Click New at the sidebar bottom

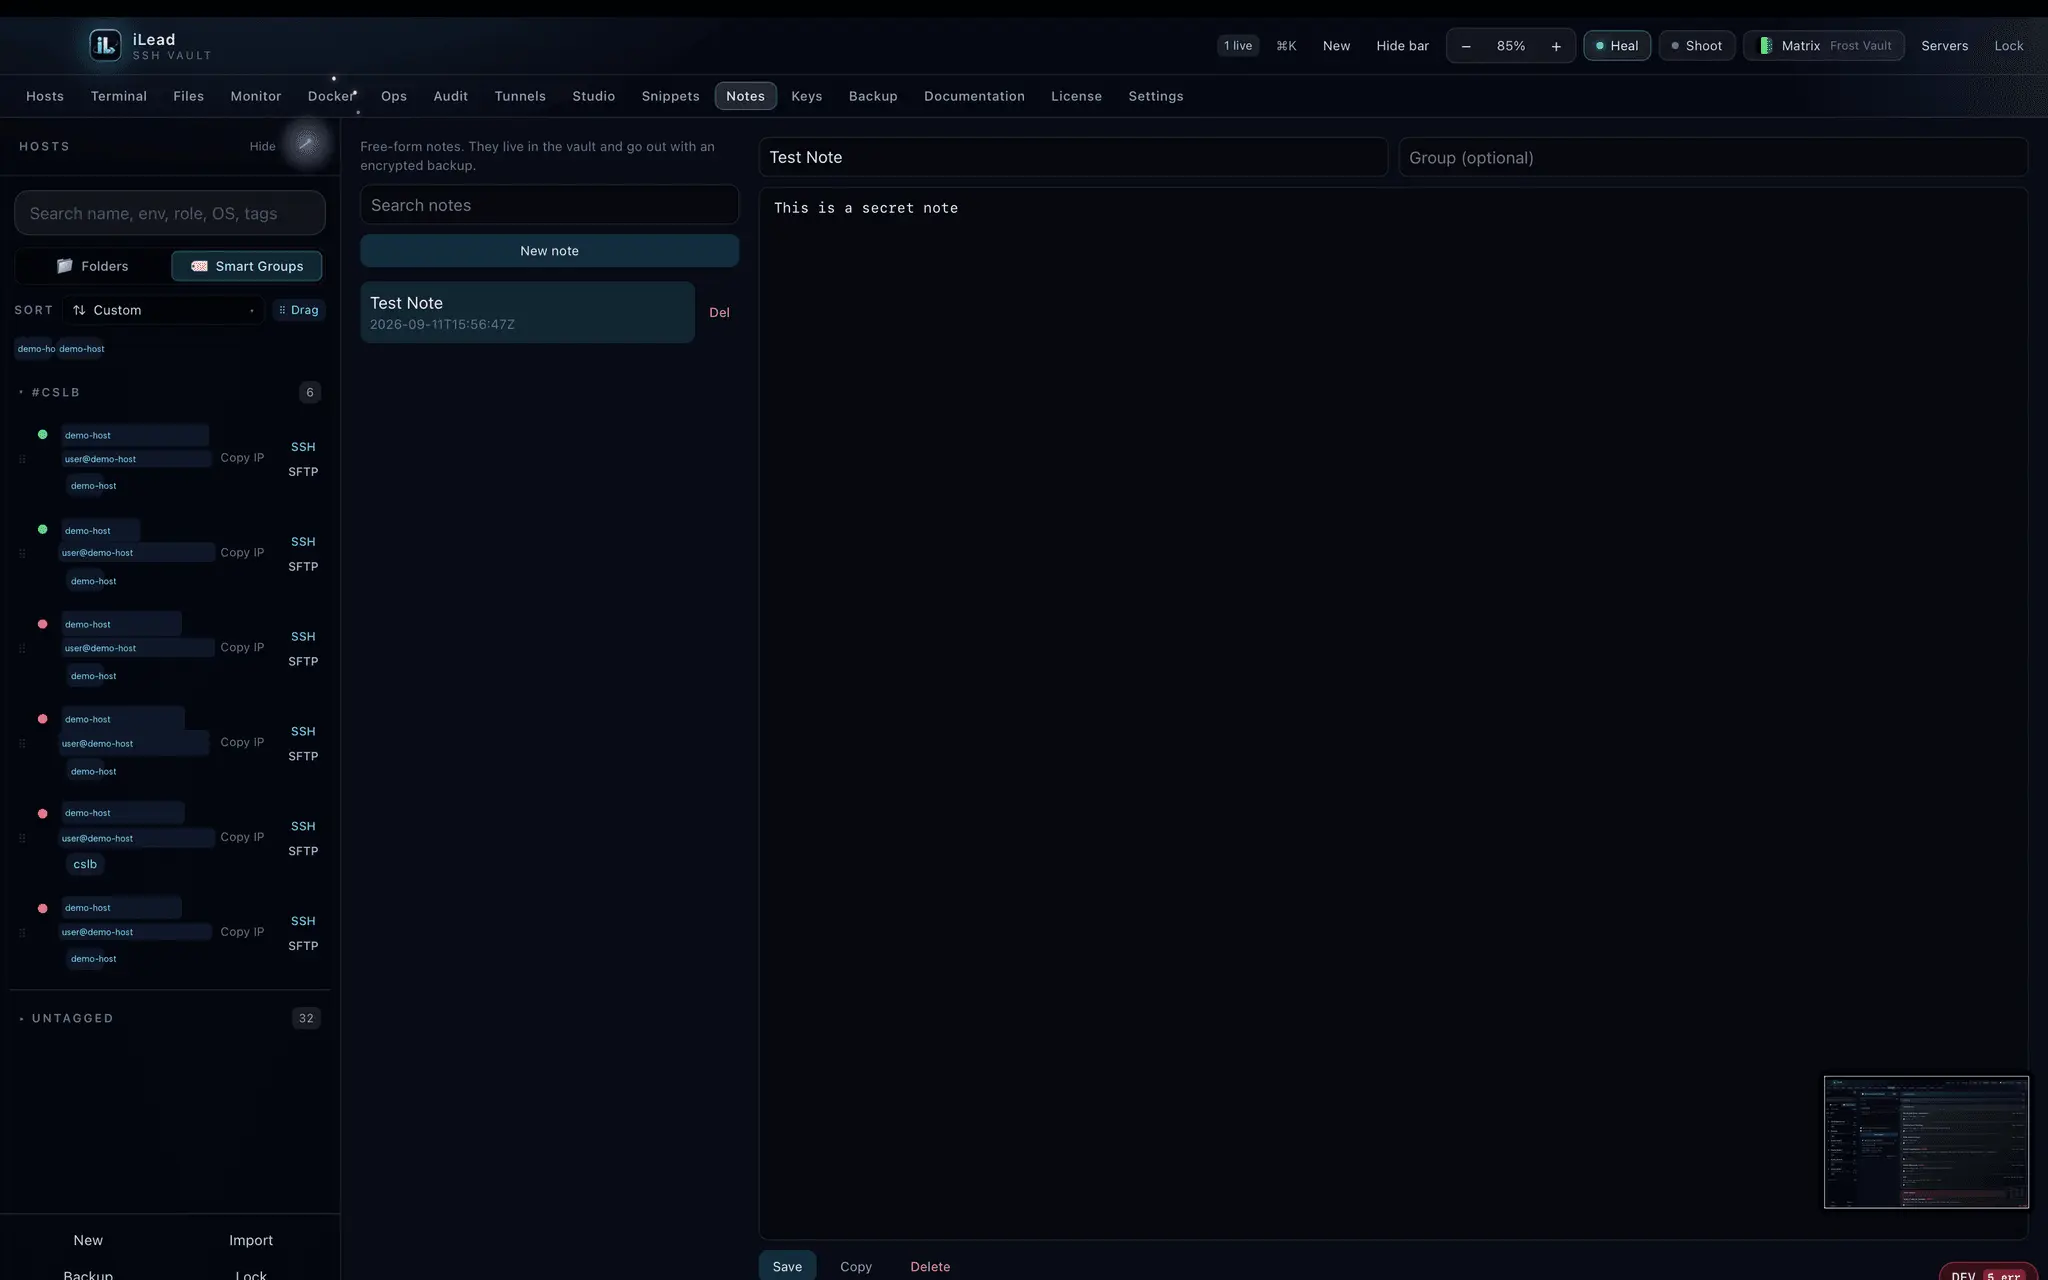(x=88, y=1240)
